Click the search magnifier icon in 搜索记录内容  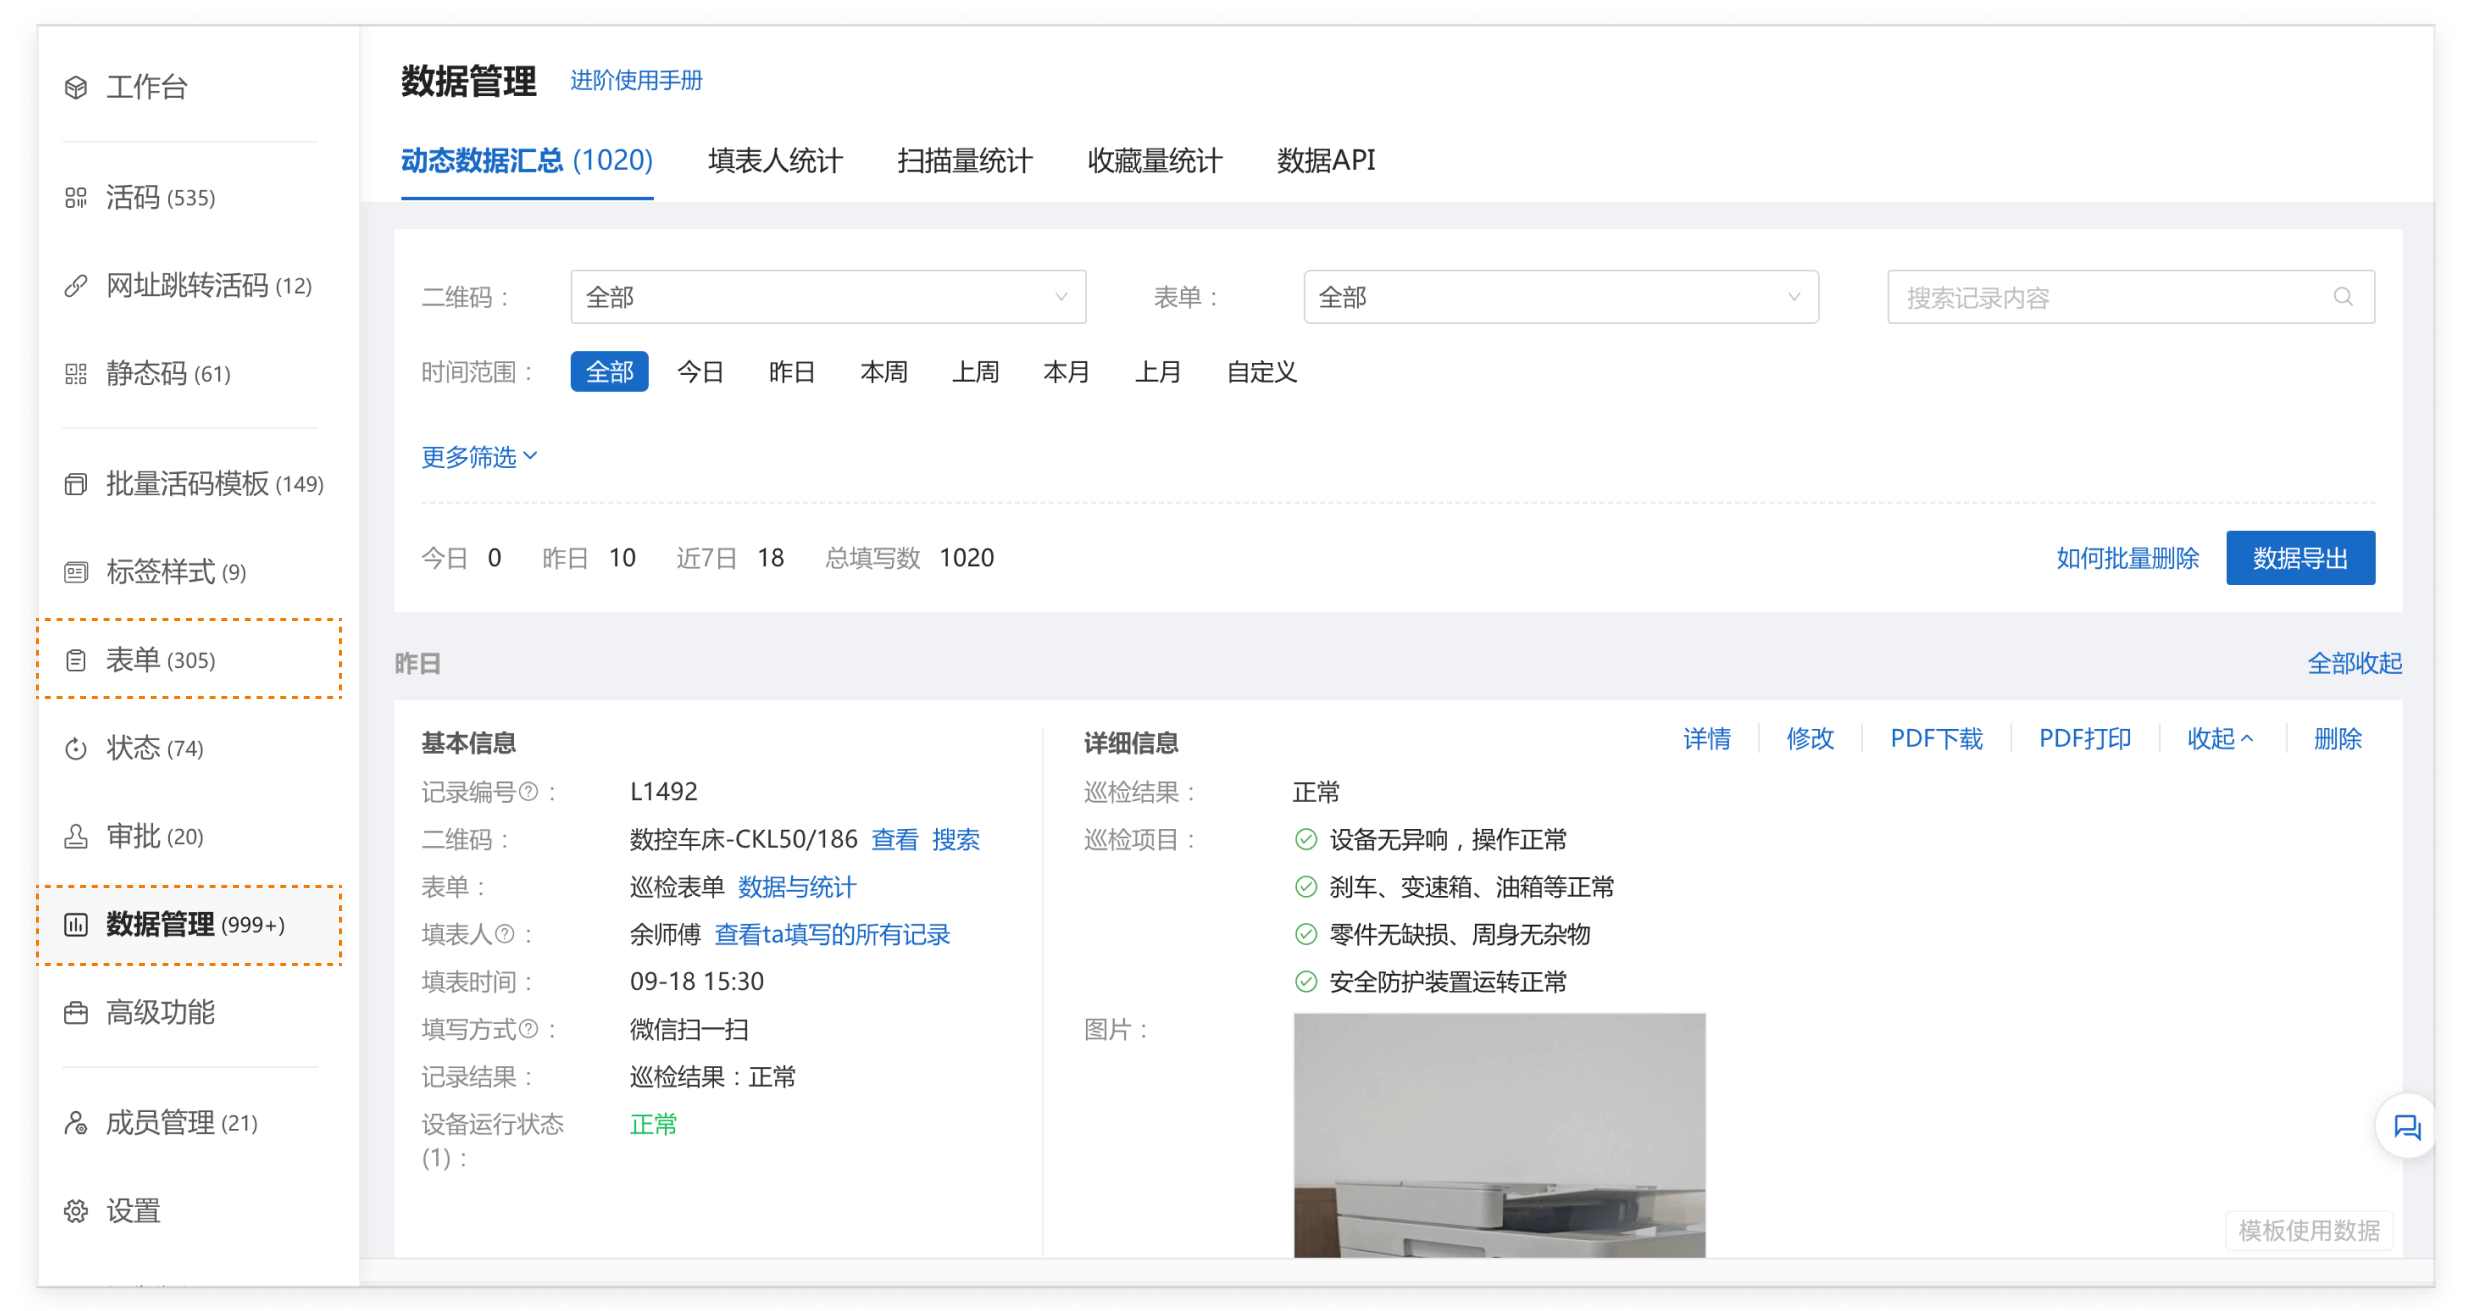point(2343,297)
